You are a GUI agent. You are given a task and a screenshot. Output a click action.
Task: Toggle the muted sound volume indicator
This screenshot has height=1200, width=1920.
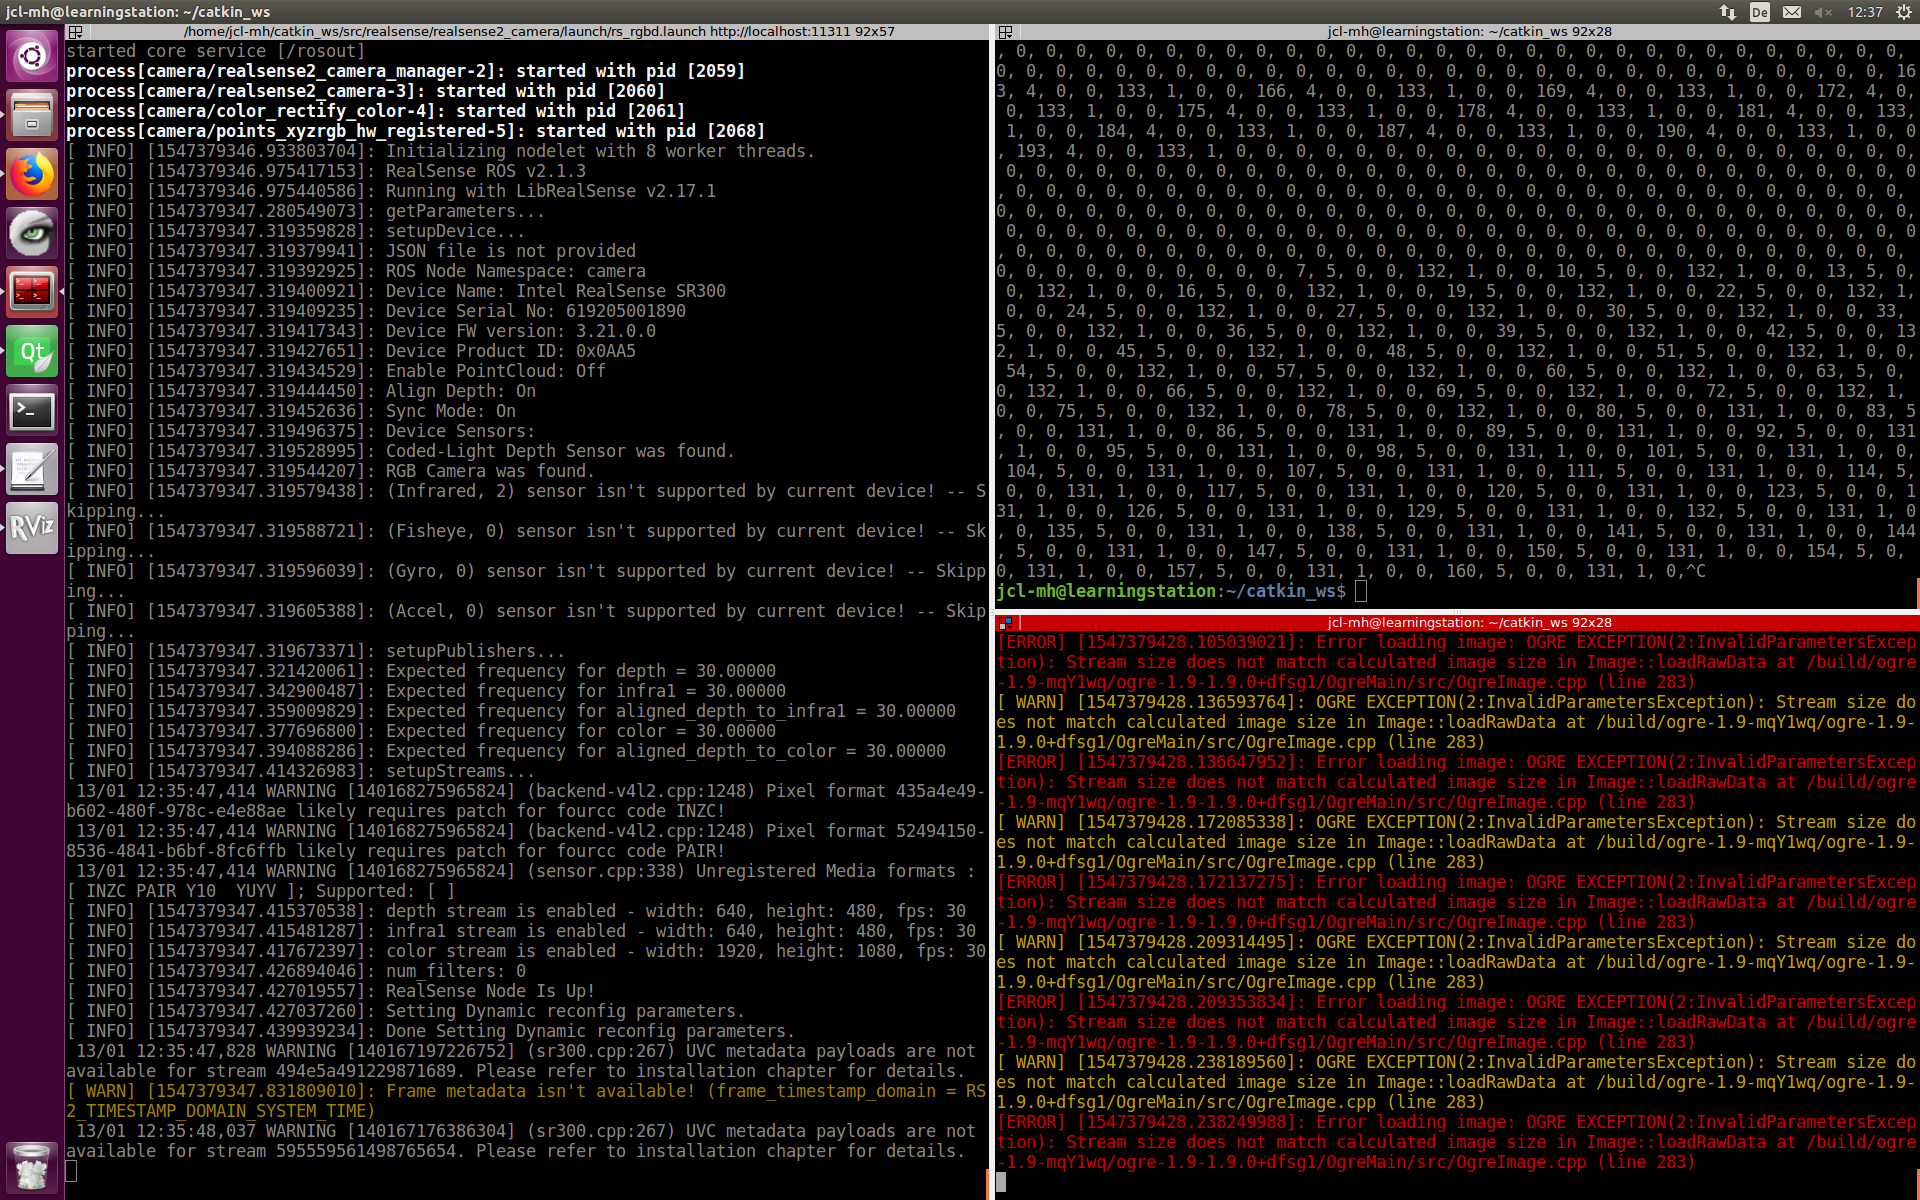click(1823, 12)
